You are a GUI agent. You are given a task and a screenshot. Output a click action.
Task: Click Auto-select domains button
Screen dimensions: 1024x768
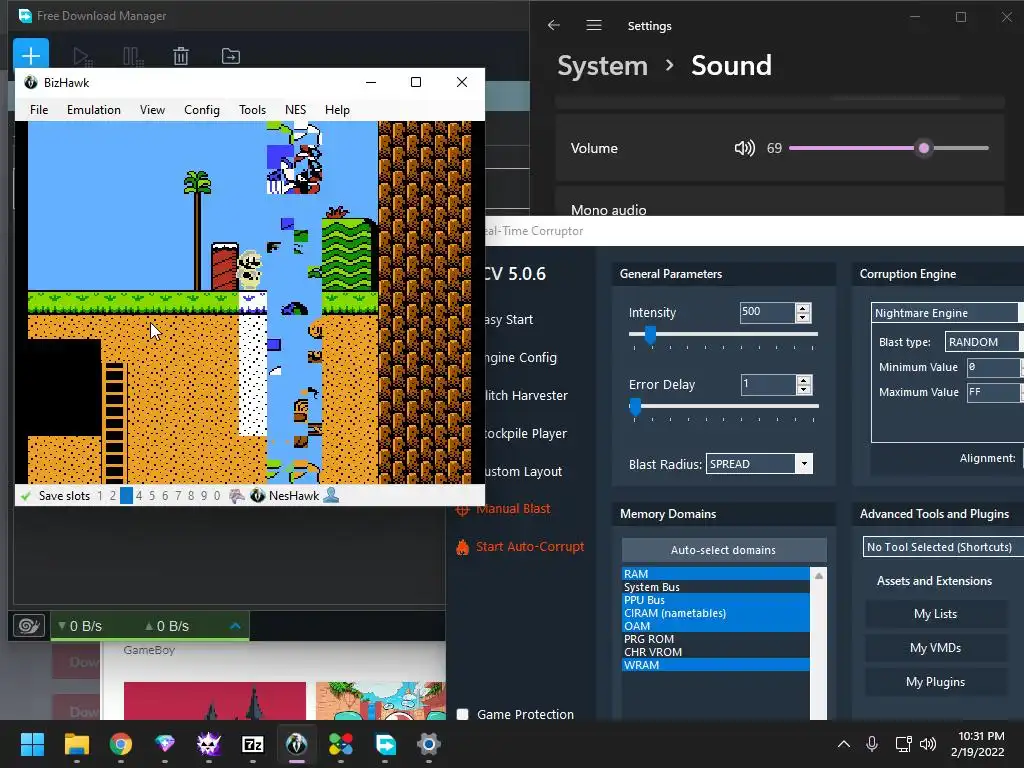[x=724, y=550]
